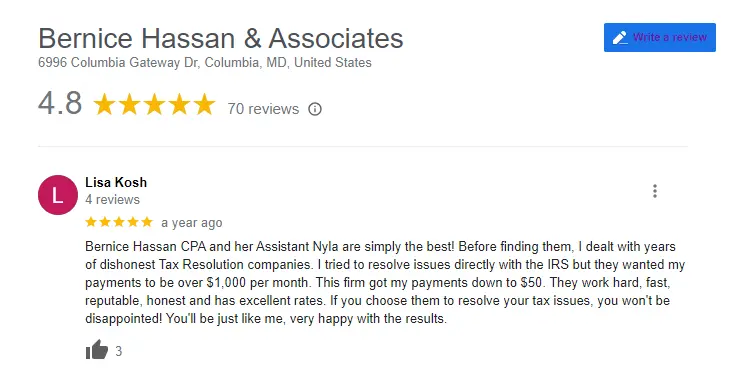Click the five-star rating on Lisa's review

pyautogui.click(x=119, y=222)
